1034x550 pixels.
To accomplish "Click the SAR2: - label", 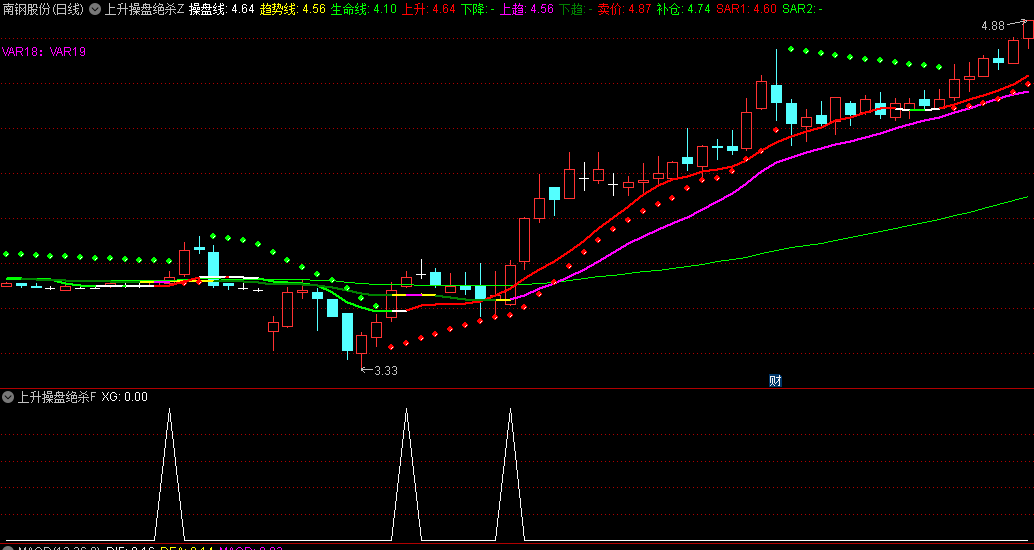I will point(803,9).
